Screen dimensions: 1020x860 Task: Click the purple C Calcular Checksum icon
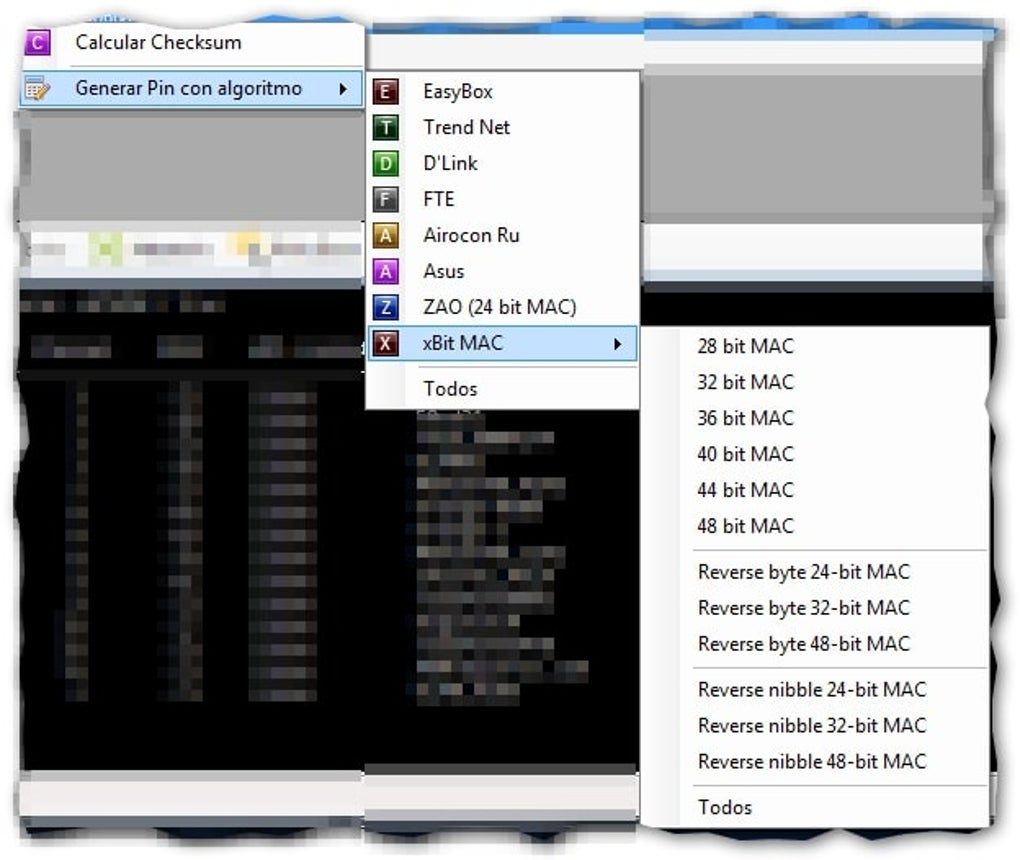pyautogui.click(x=37, y=43)
